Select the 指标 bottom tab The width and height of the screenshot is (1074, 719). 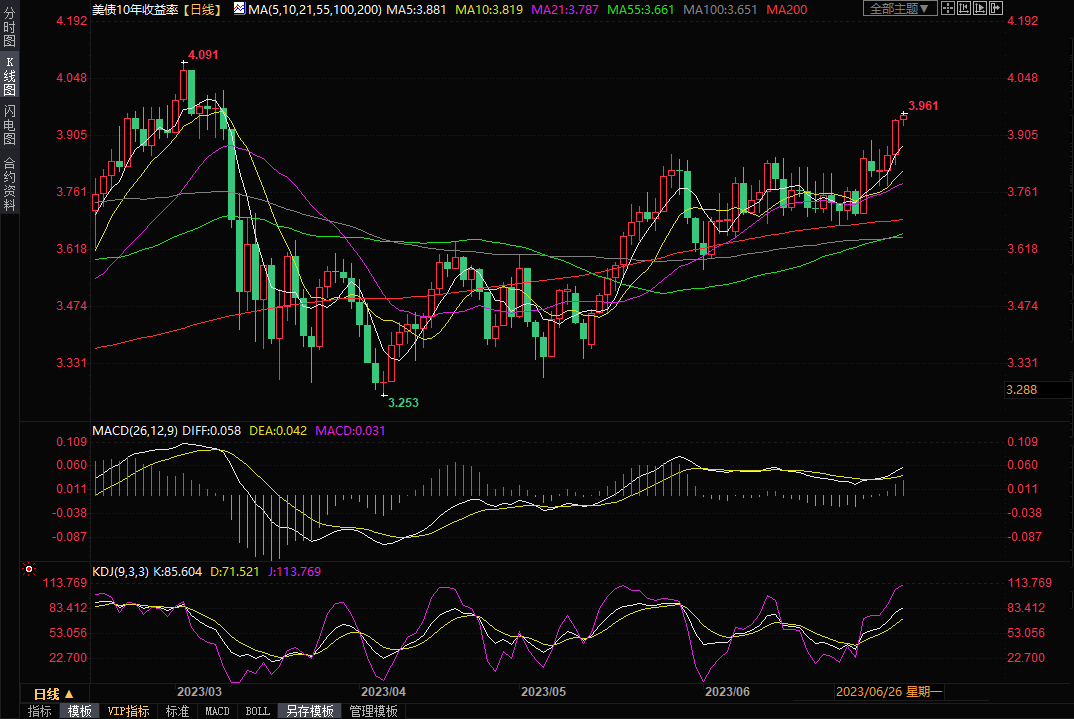(40, 711)
